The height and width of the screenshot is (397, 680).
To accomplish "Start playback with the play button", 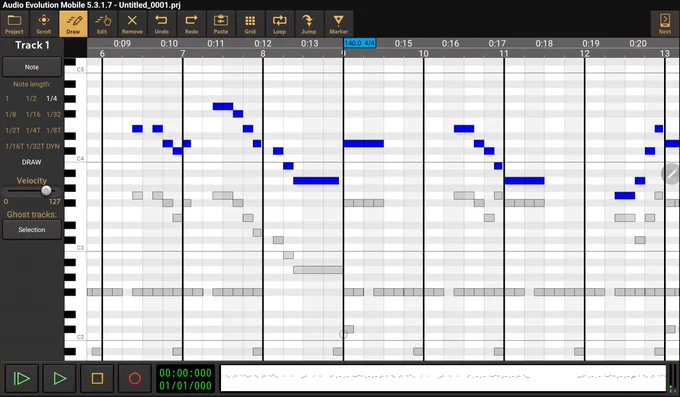I will pos(59,379).
